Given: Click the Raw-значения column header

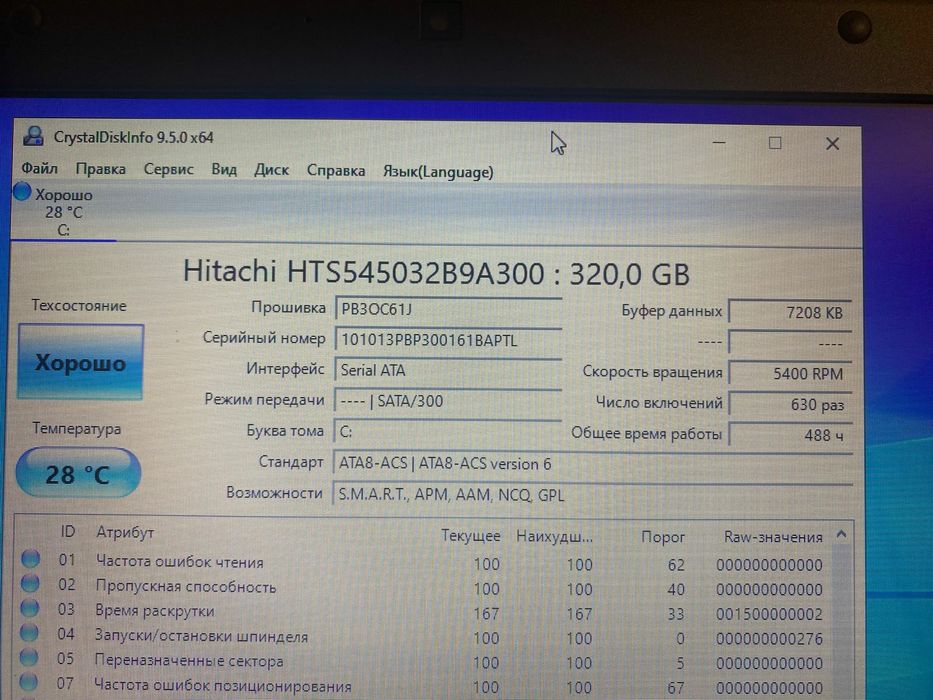Looking at the screenshot, I should click(x=773, y=537).
